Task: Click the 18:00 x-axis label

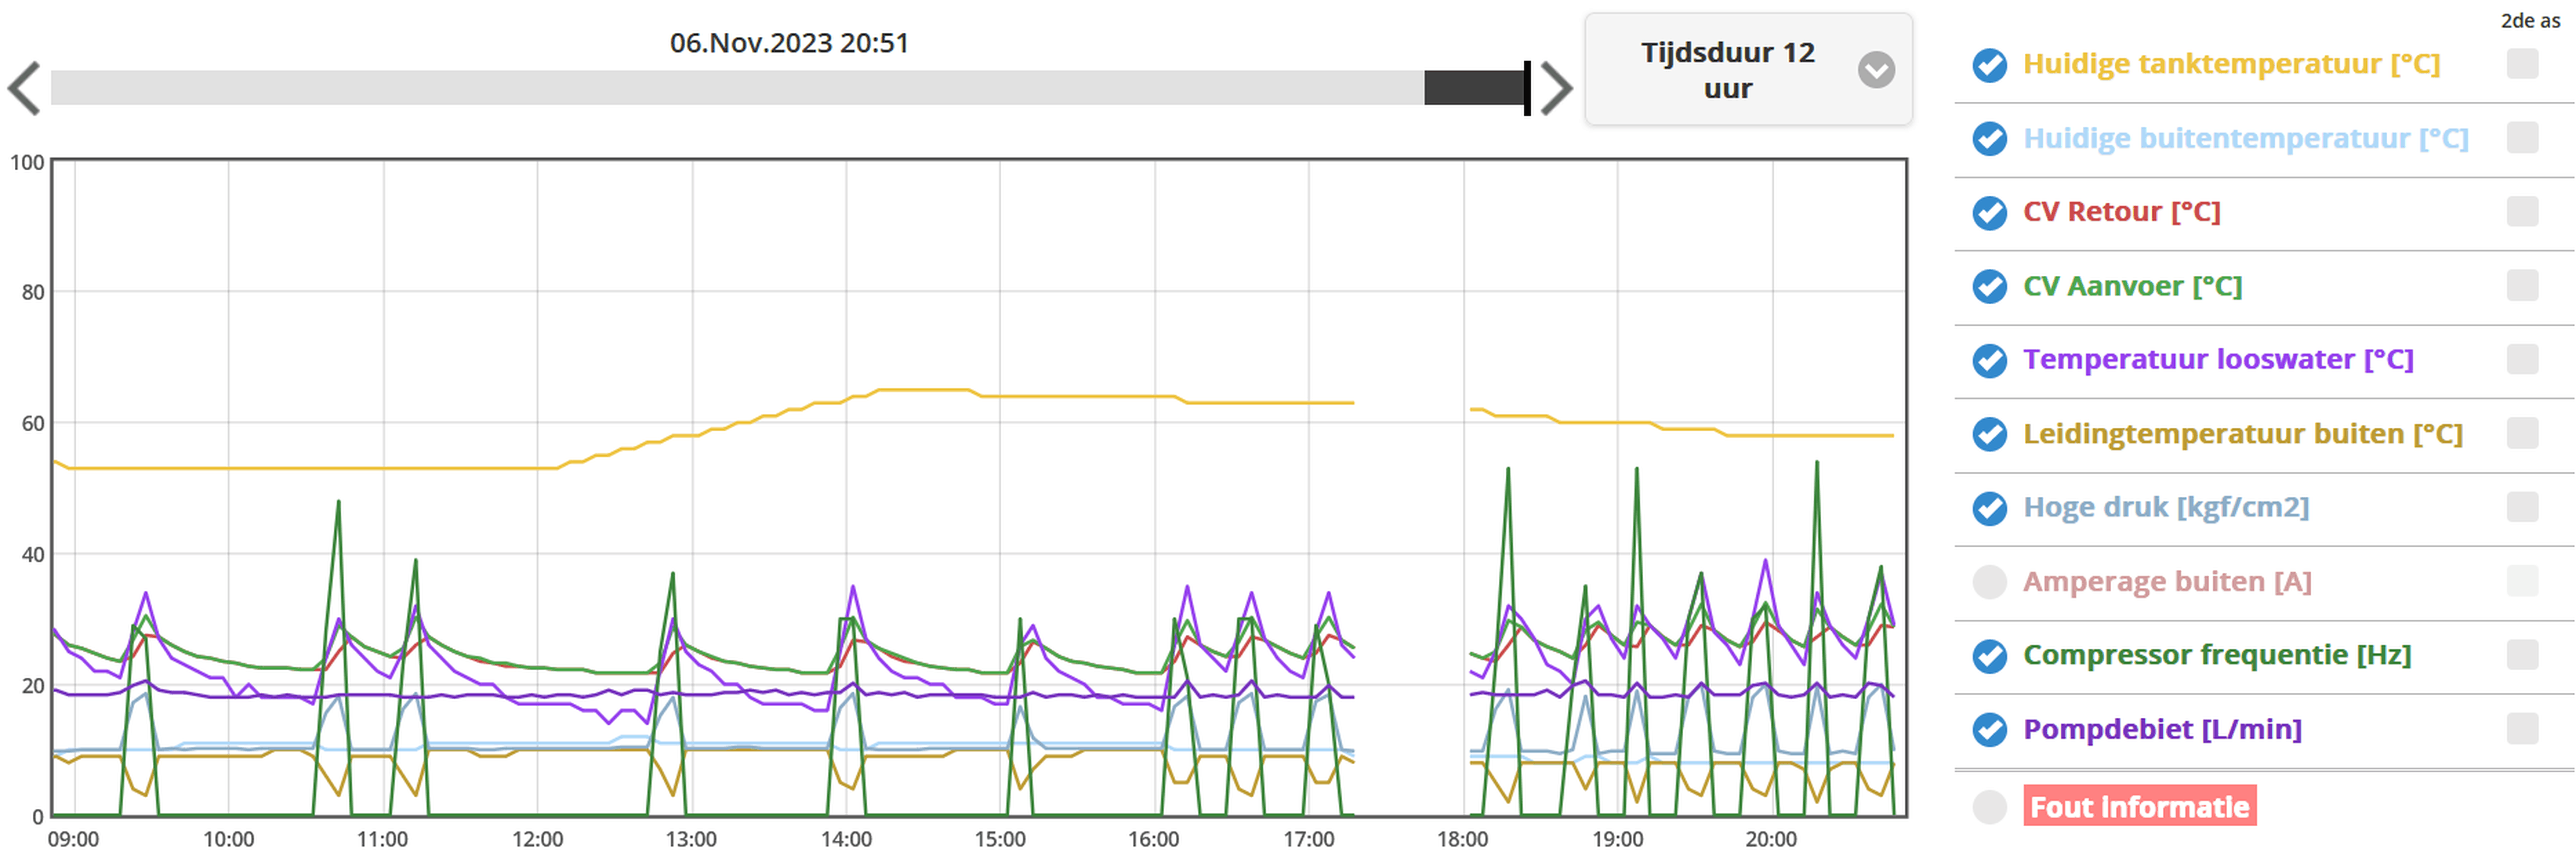Action: 1463,840
